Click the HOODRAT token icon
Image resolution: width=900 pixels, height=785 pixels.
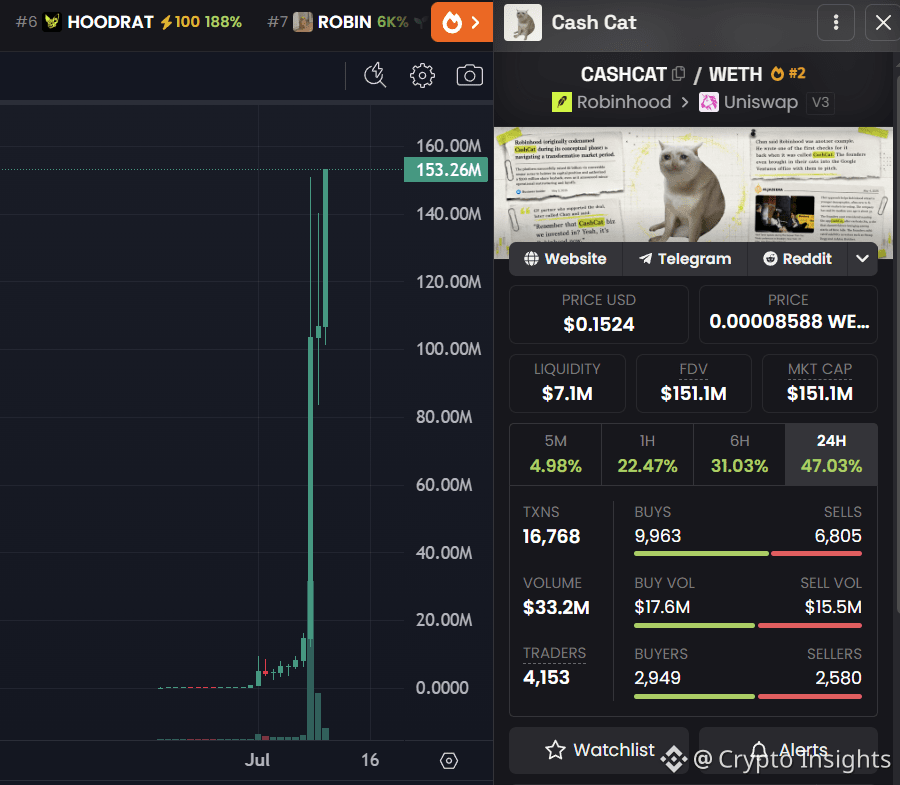coord(52,22)
